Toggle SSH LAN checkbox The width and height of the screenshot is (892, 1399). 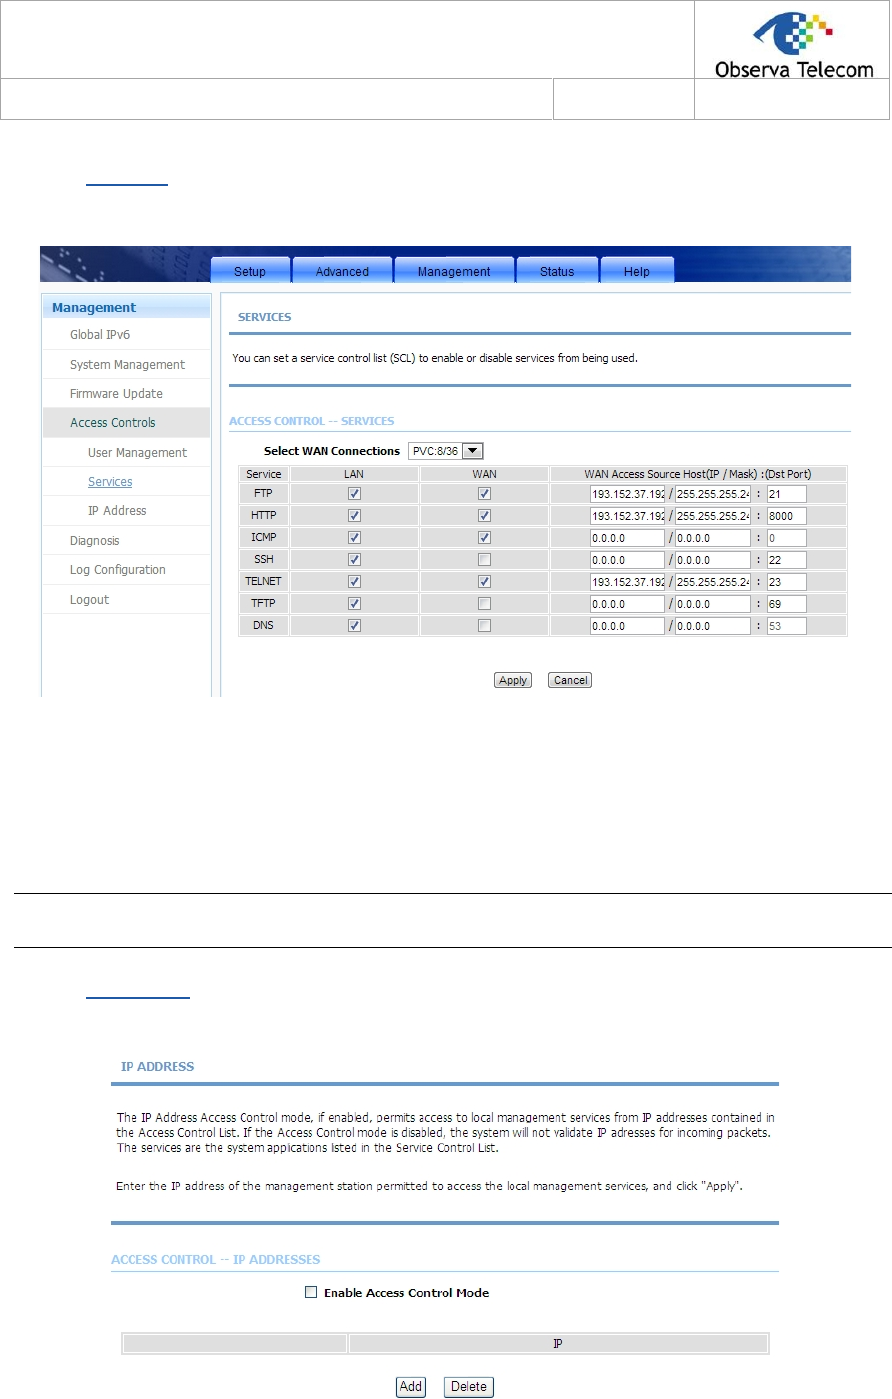pyautogui.click(x=354, y=560)
